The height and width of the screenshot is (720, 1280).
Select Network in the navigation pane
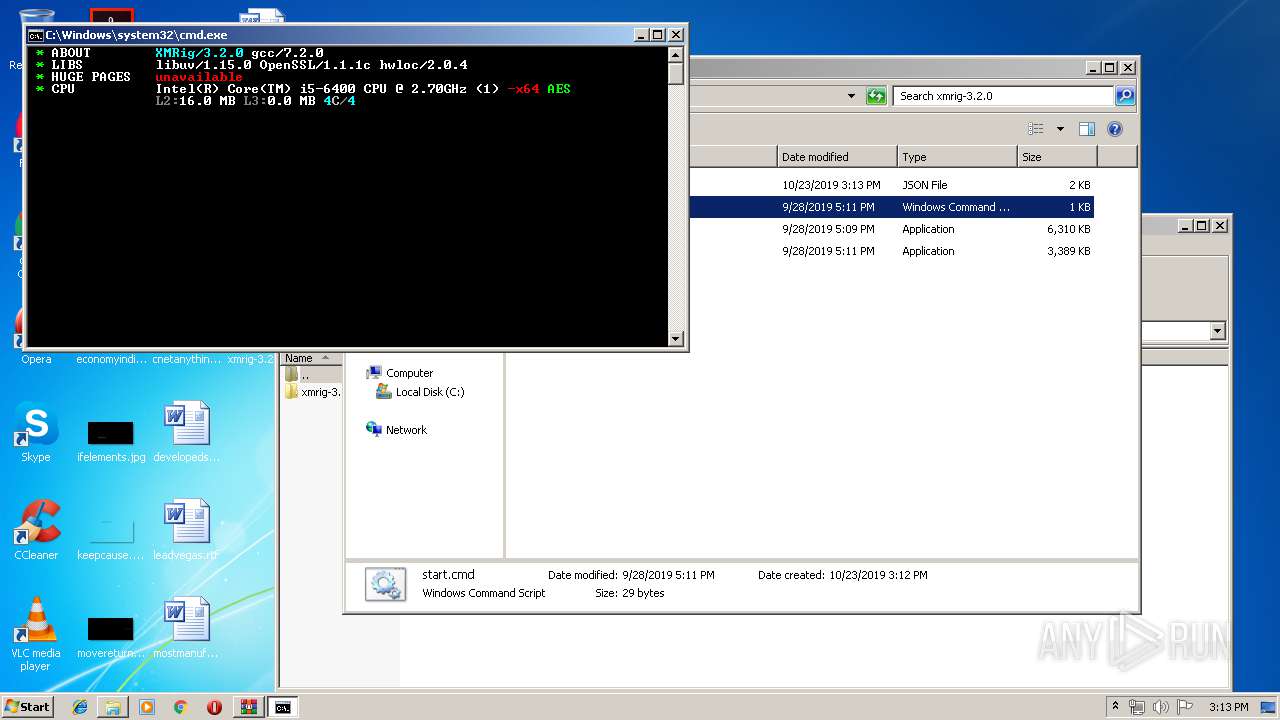tap(397, 430)
